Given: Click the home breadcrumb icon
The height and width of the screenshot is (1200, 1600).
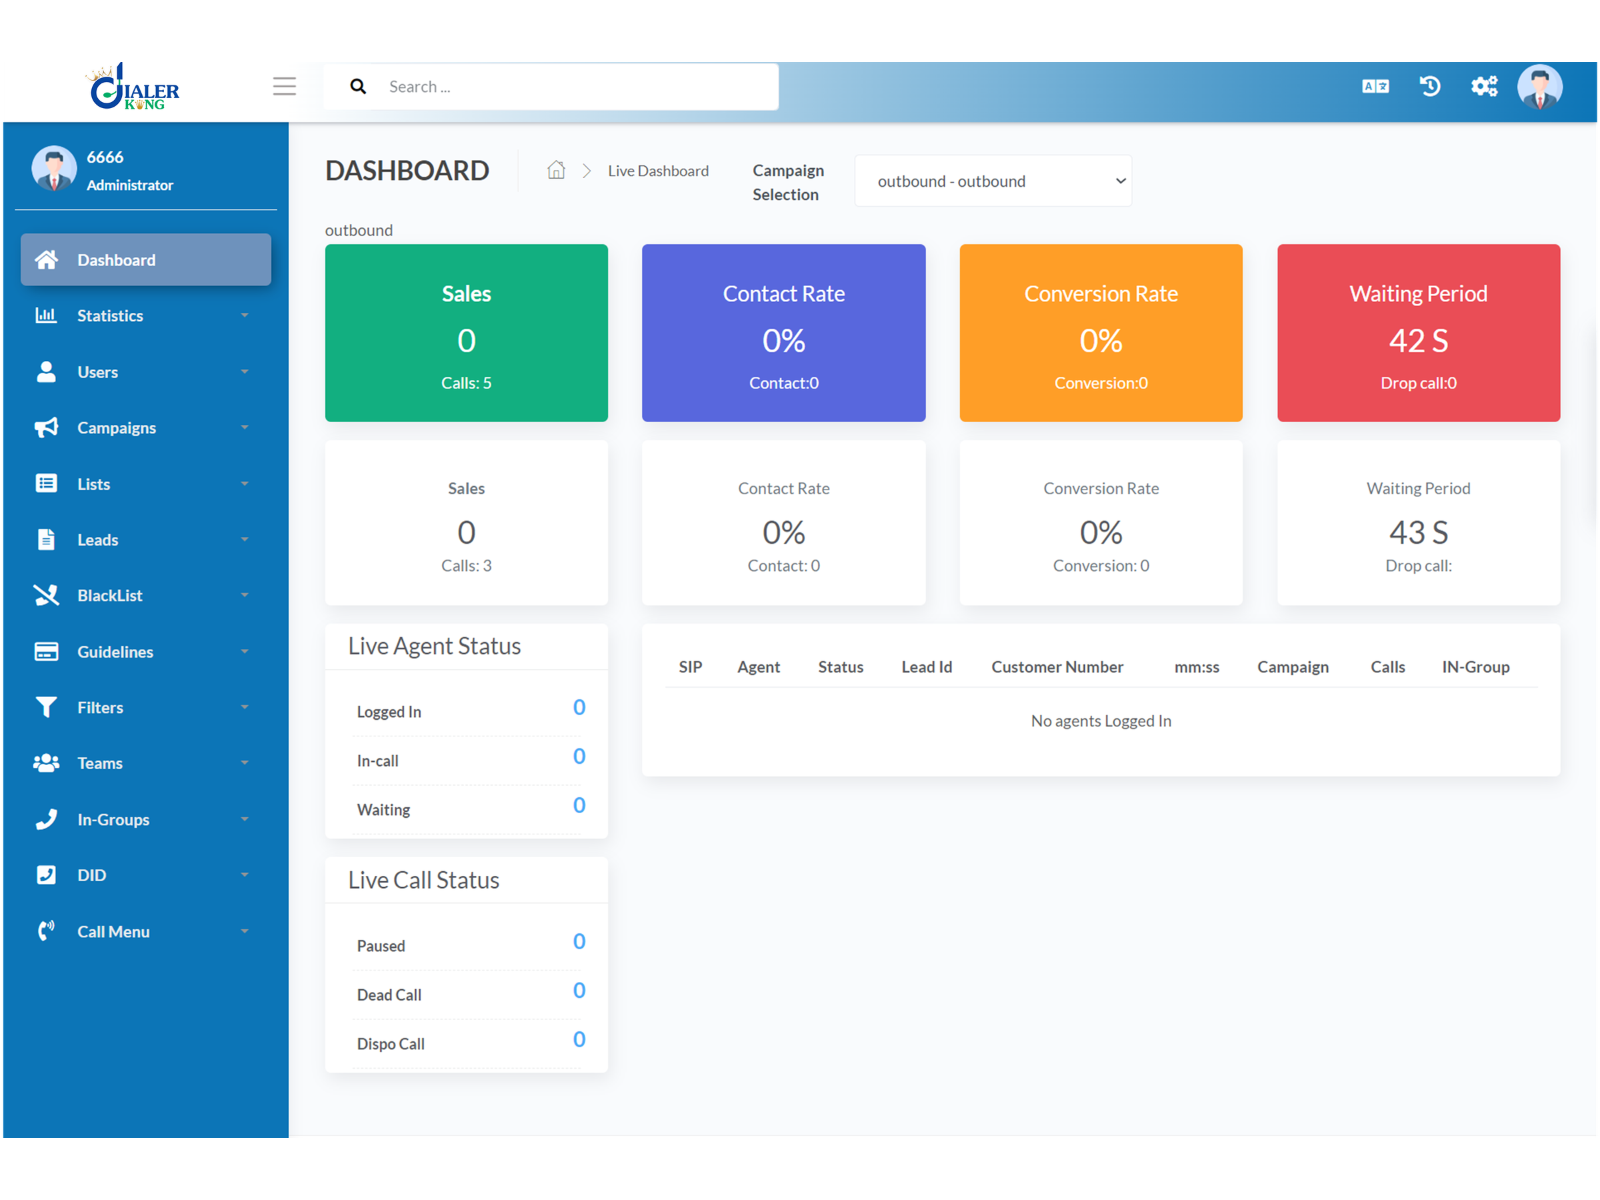Looking at the screenshot, I should click(x=556, y=170).
